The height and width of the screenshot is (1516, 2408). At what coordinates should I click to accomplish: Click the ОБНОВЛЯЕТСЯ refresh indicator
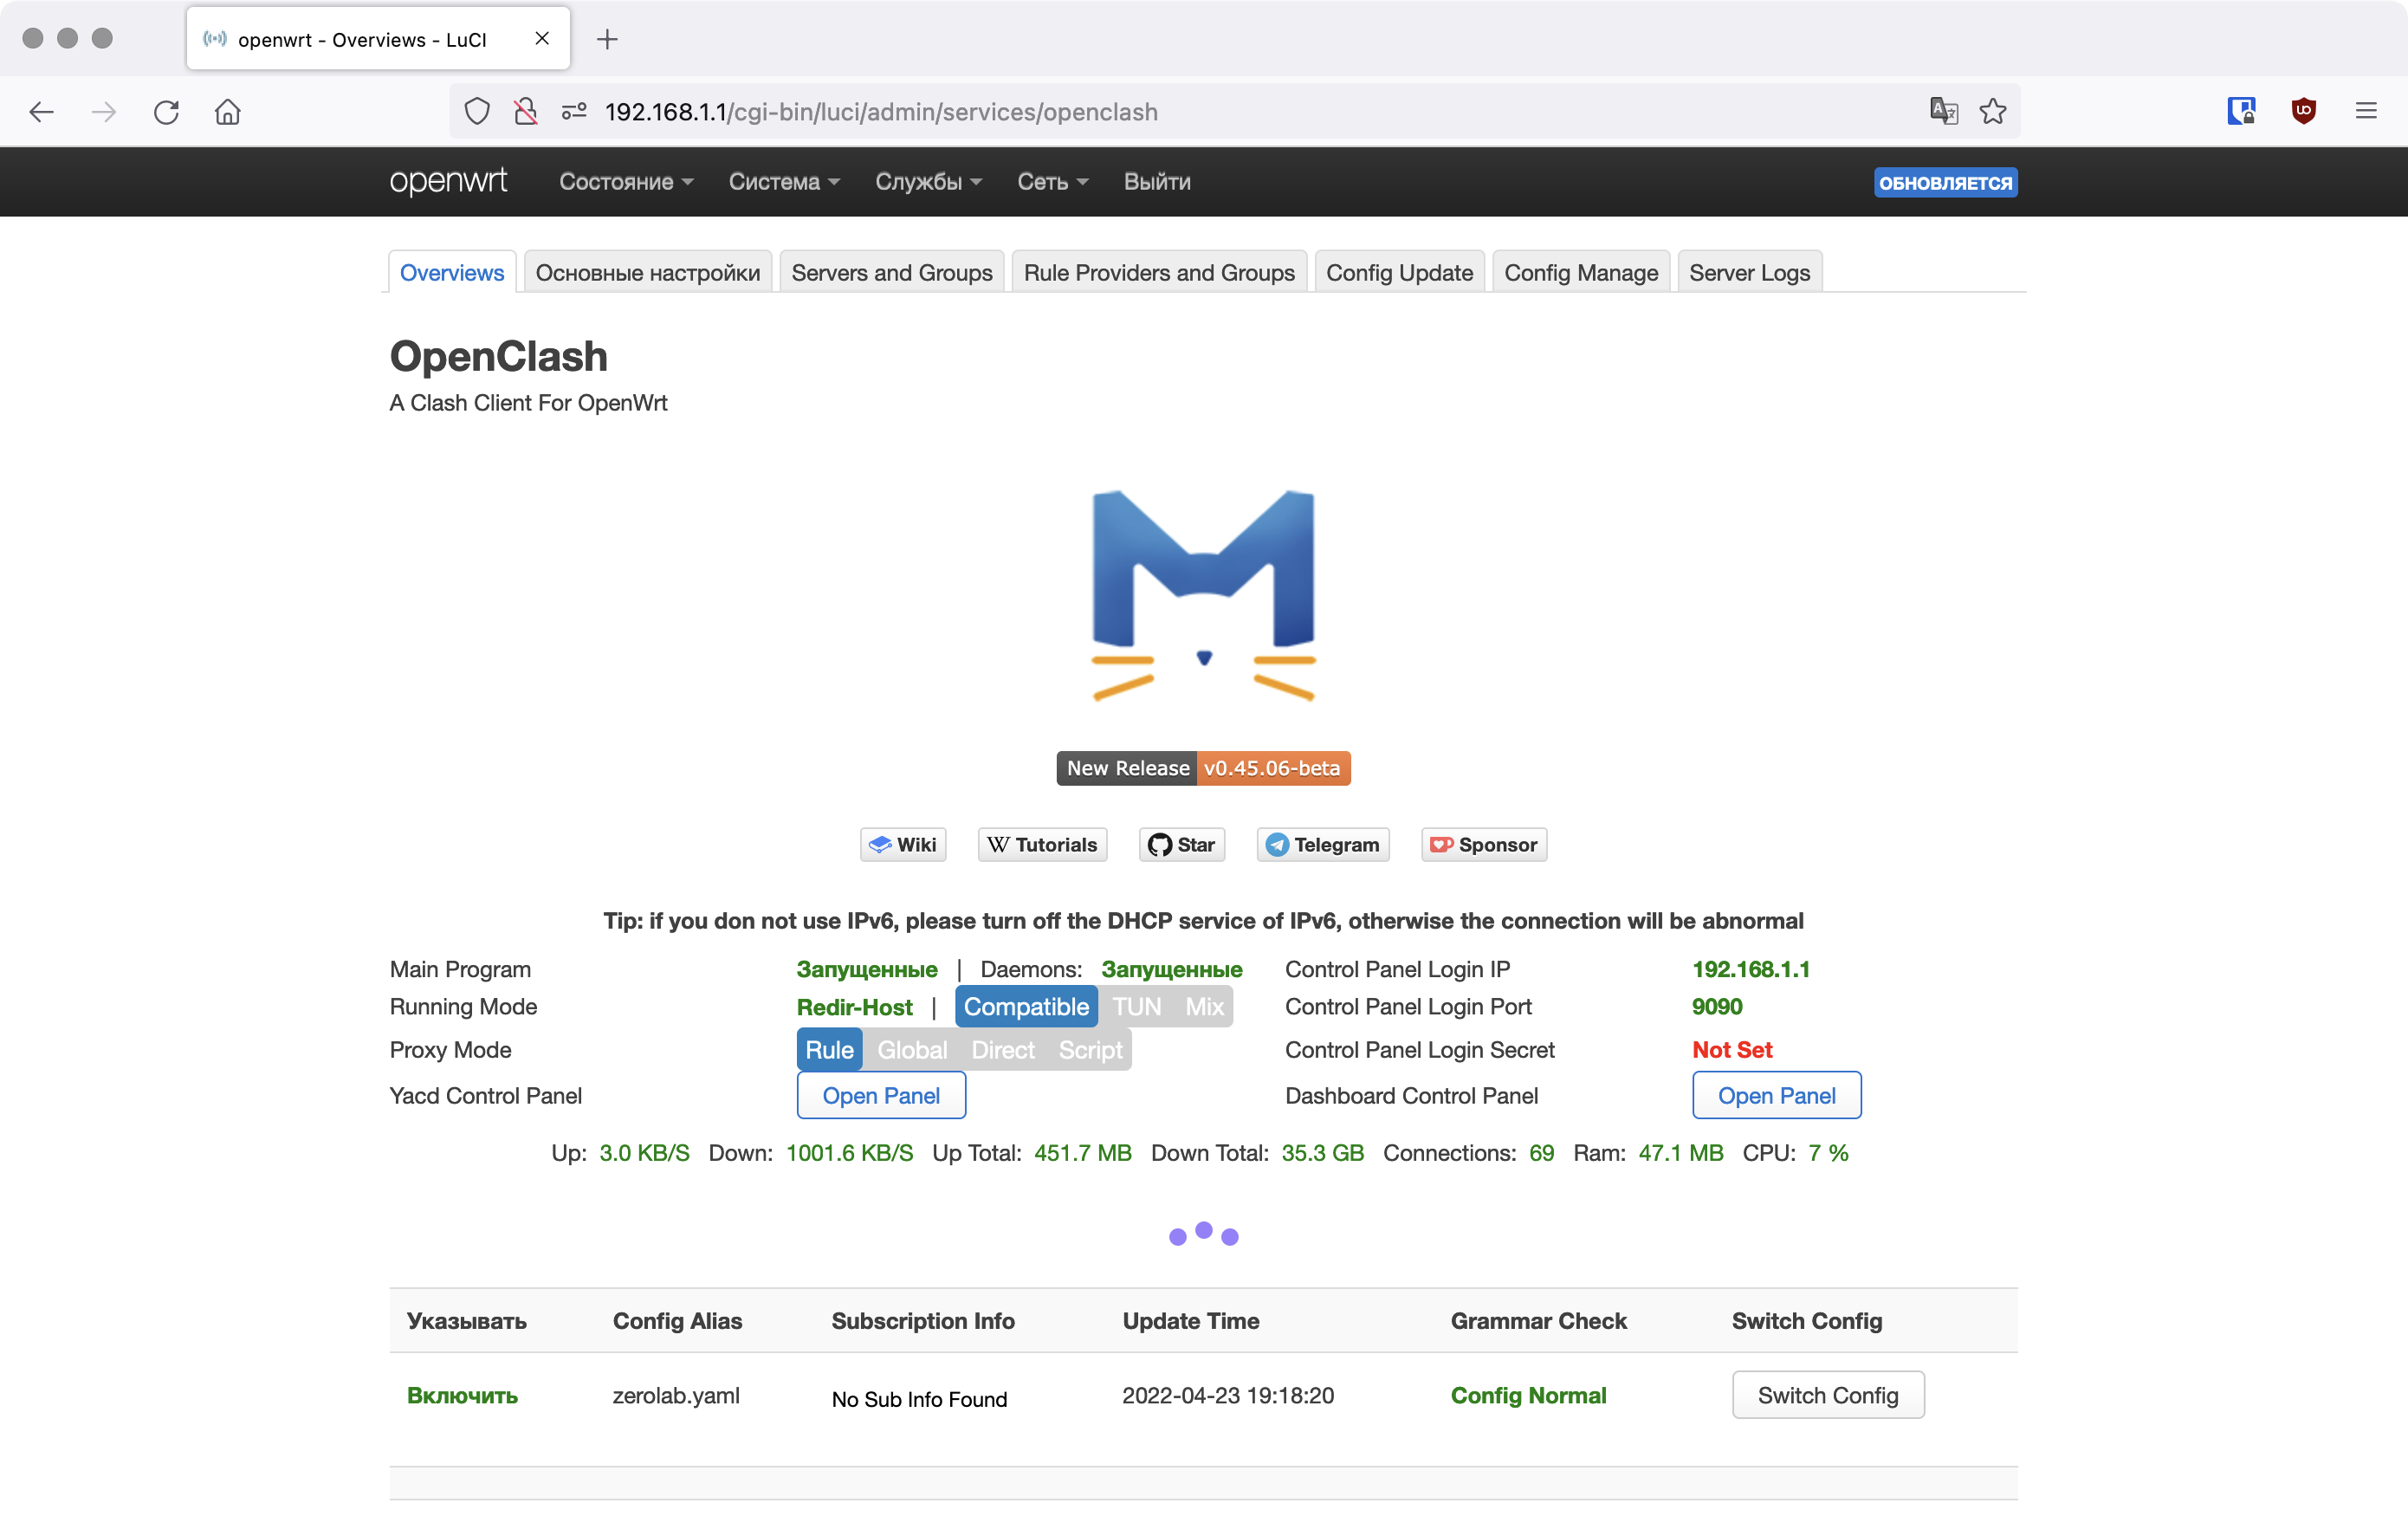click(x=1945, y=182)
